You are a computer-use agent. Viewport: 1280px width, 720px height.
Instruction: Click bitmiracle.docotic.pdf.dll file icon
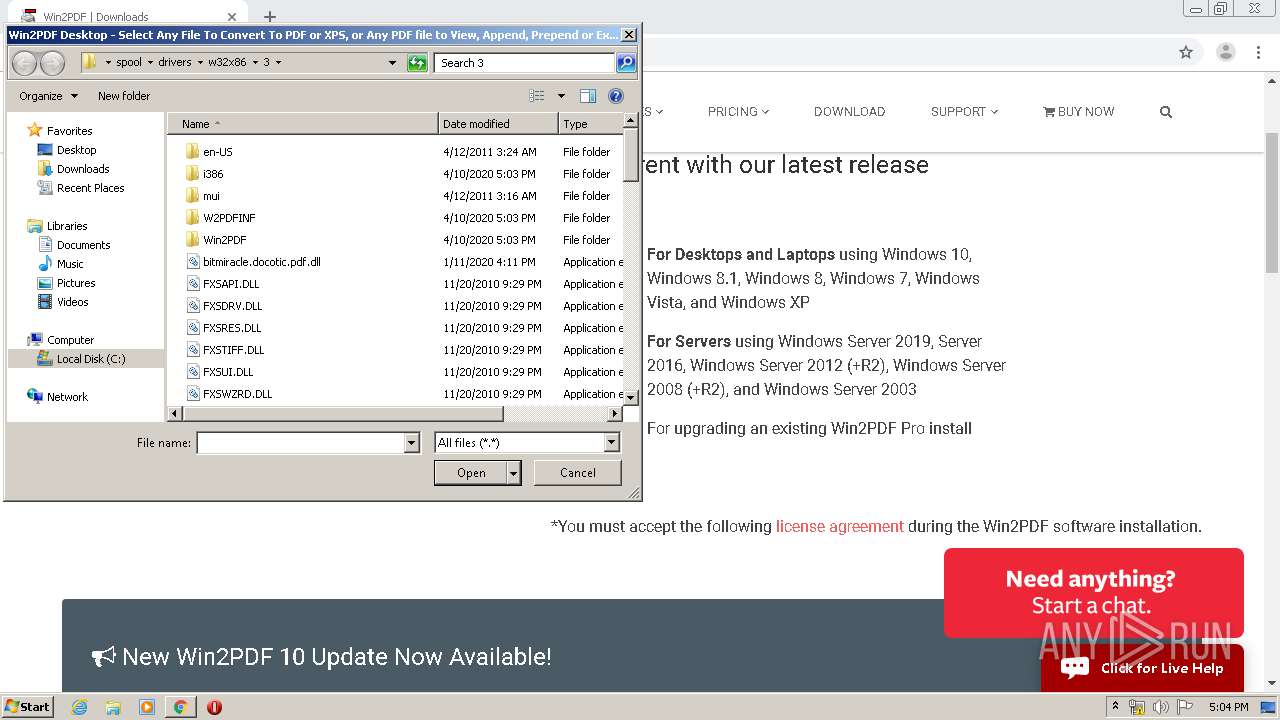click(x=194, y=262)
